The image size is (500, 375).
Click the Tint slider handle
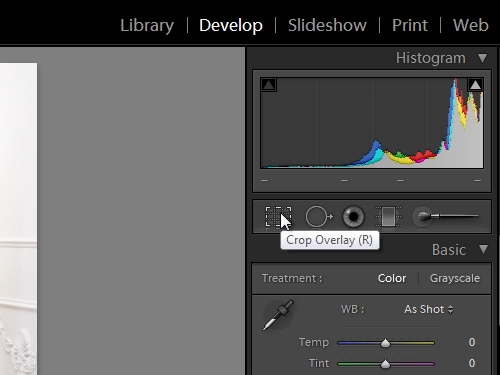(x=385, y=364)
